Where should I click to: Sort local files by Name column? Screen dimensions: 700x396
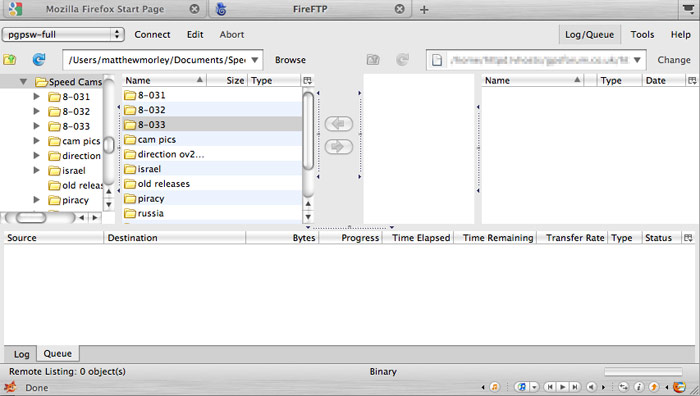click(x=164, y=80)
